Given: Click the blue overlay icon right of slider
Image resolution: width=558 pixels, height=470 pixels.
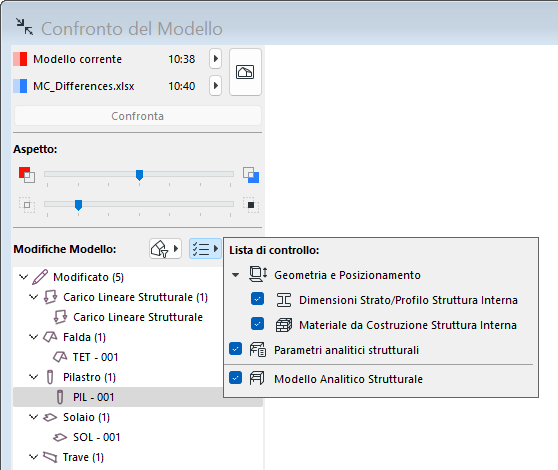Looking at the screenshot, I should click(x=251, y=175).
